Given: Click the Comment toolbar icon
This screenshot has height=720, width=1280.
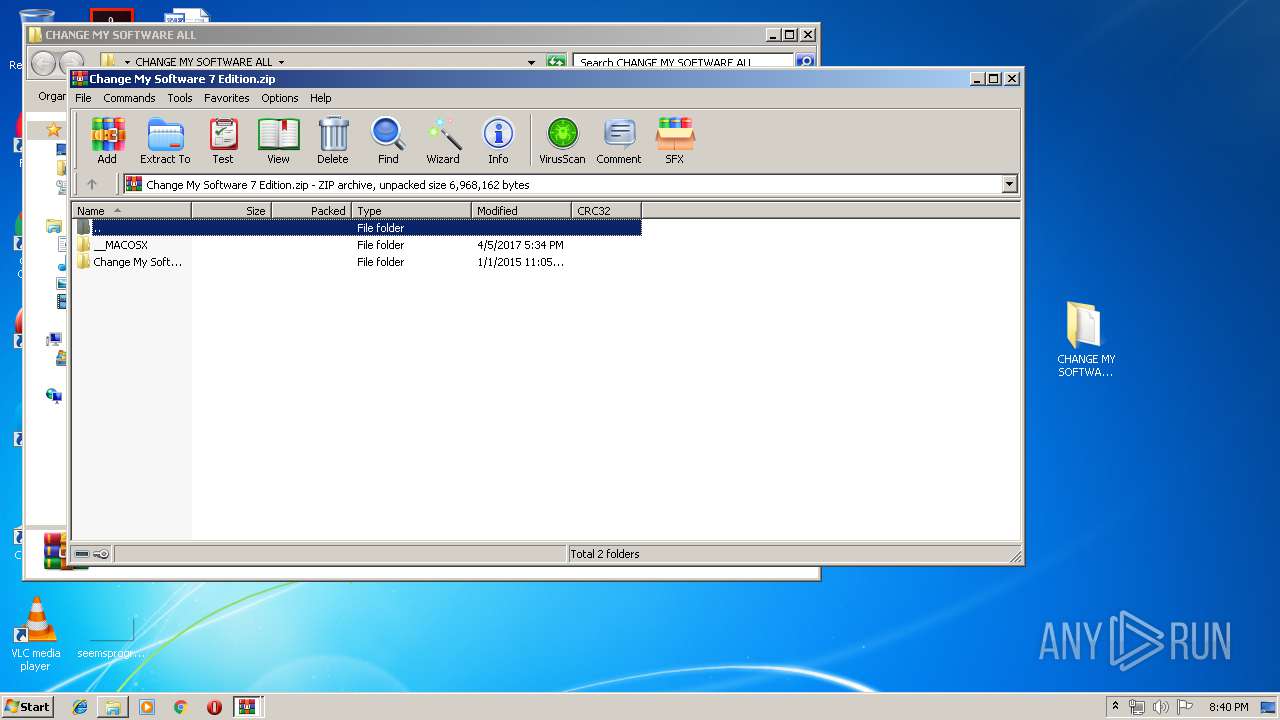Looking at the screenshot, I should (619, 141).
